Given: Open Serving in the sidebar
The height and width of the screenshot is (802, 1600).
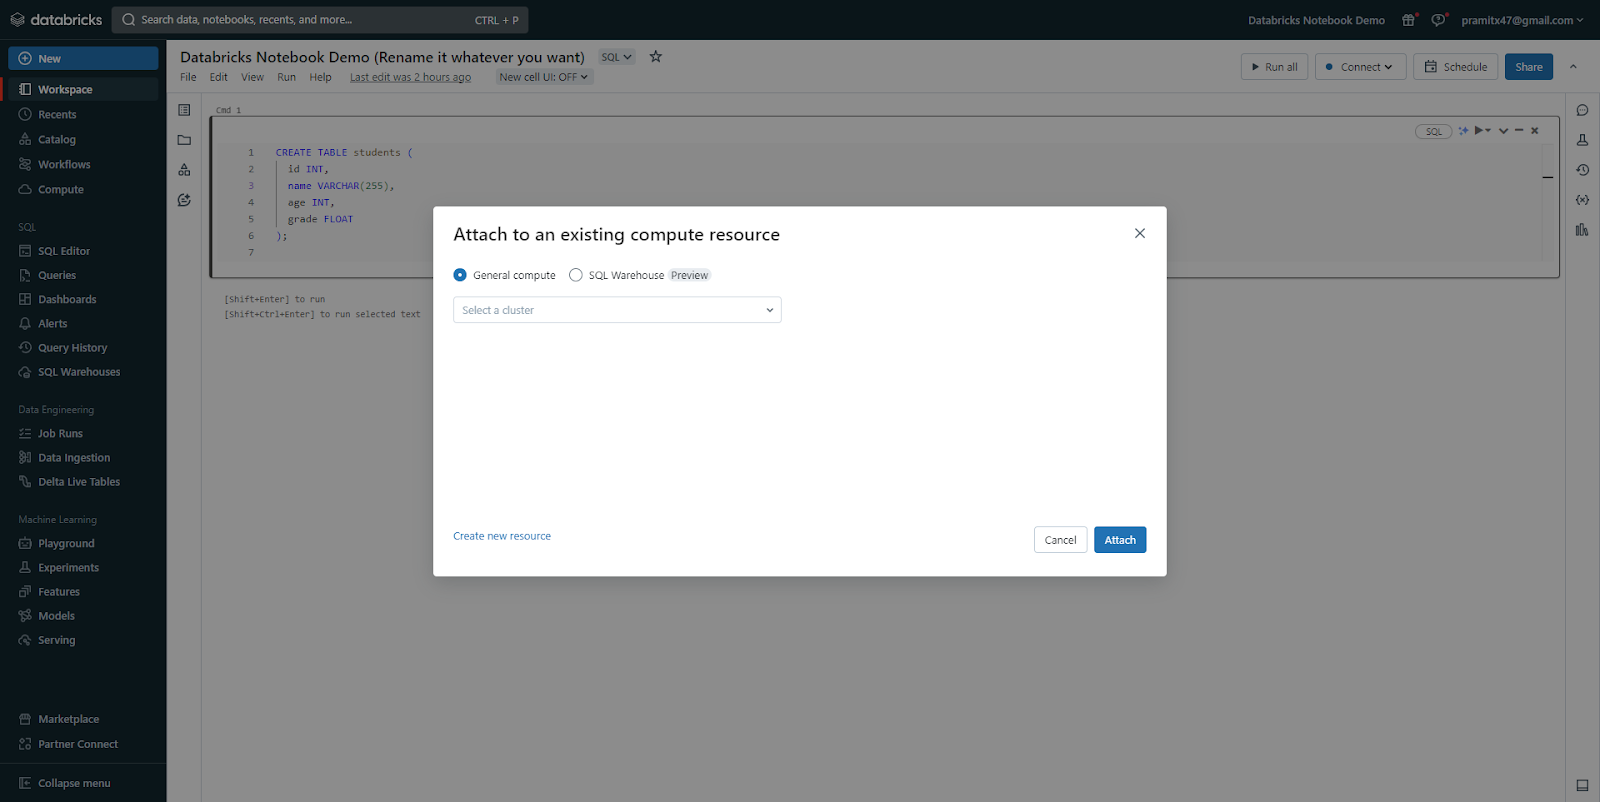Looking at the screenshot, I should pos(83,640).
